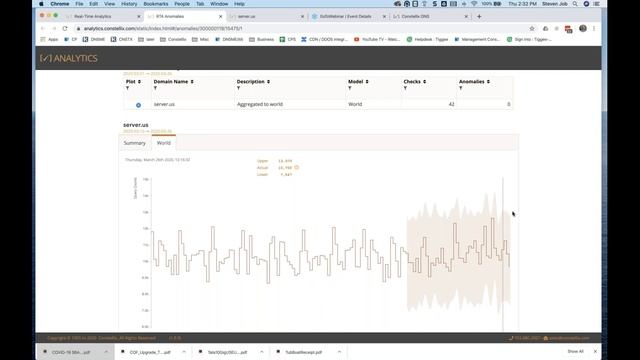This screenshot has height=360, width=640.
Task: Open filter under Domain Name column
Action: [x=156, y=88]
